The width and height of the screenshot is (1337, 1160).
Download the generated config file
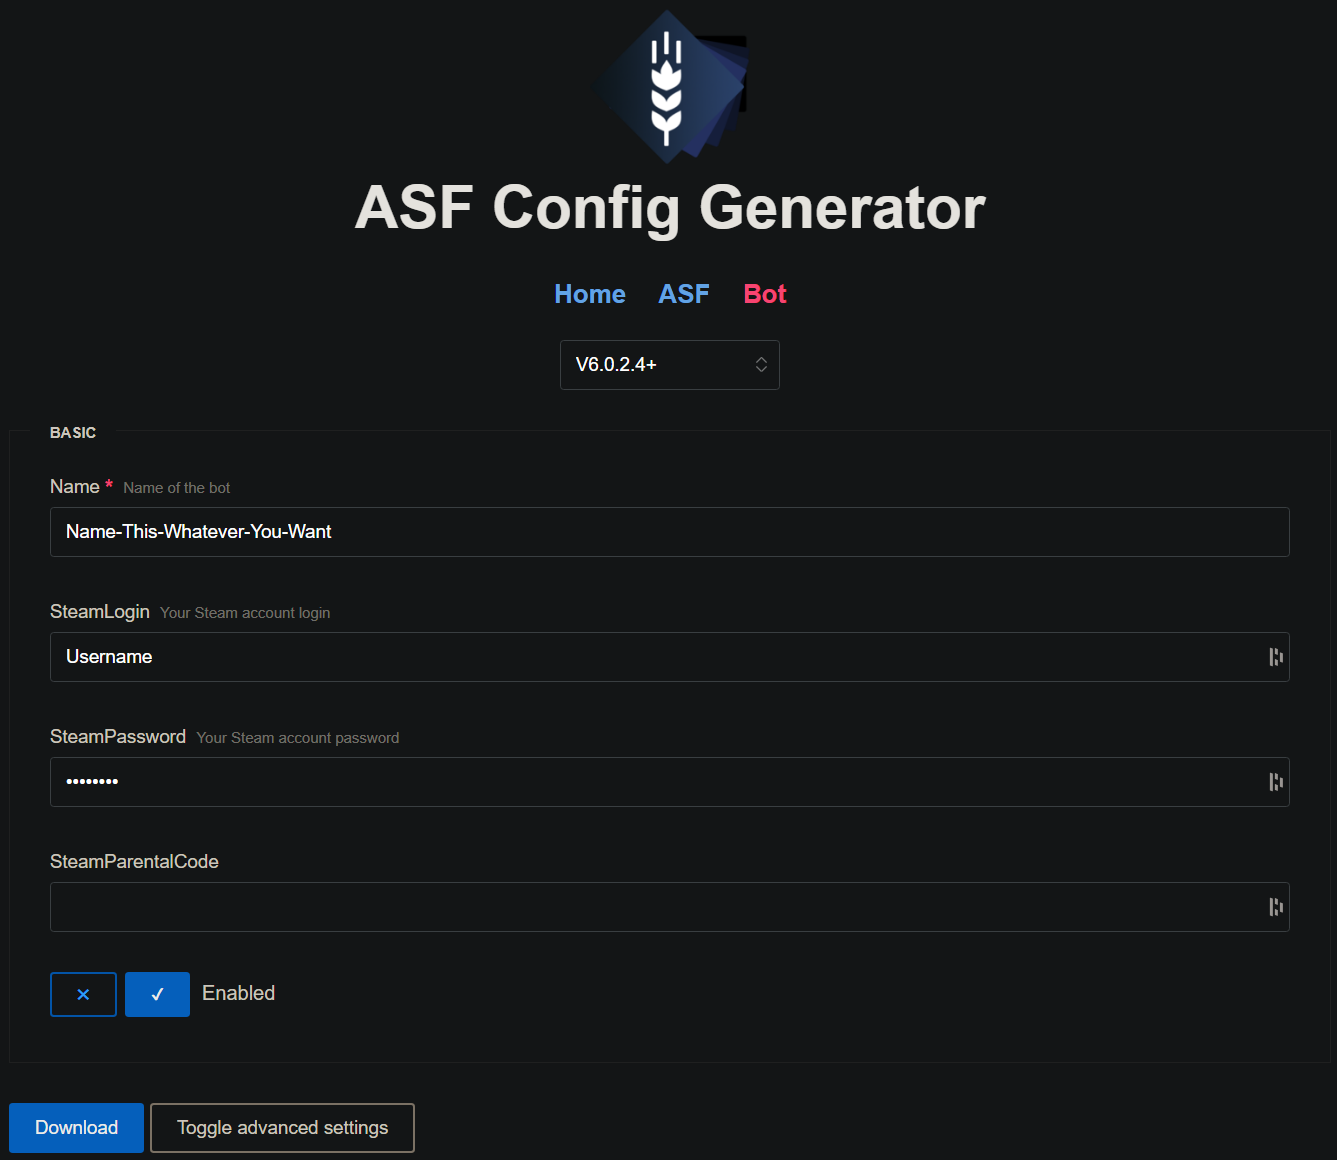[76, 1128]
